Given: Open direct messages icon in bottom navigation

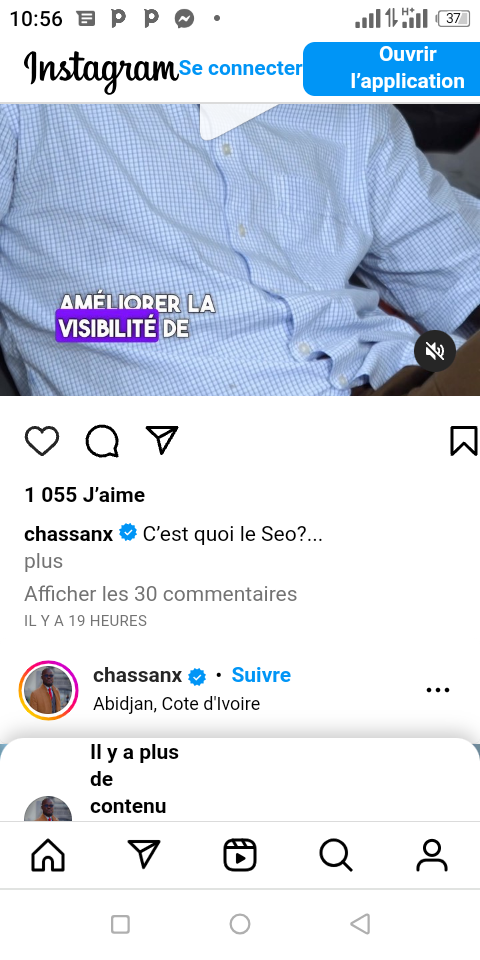Looking at the screenshot, I should (144, 854).
